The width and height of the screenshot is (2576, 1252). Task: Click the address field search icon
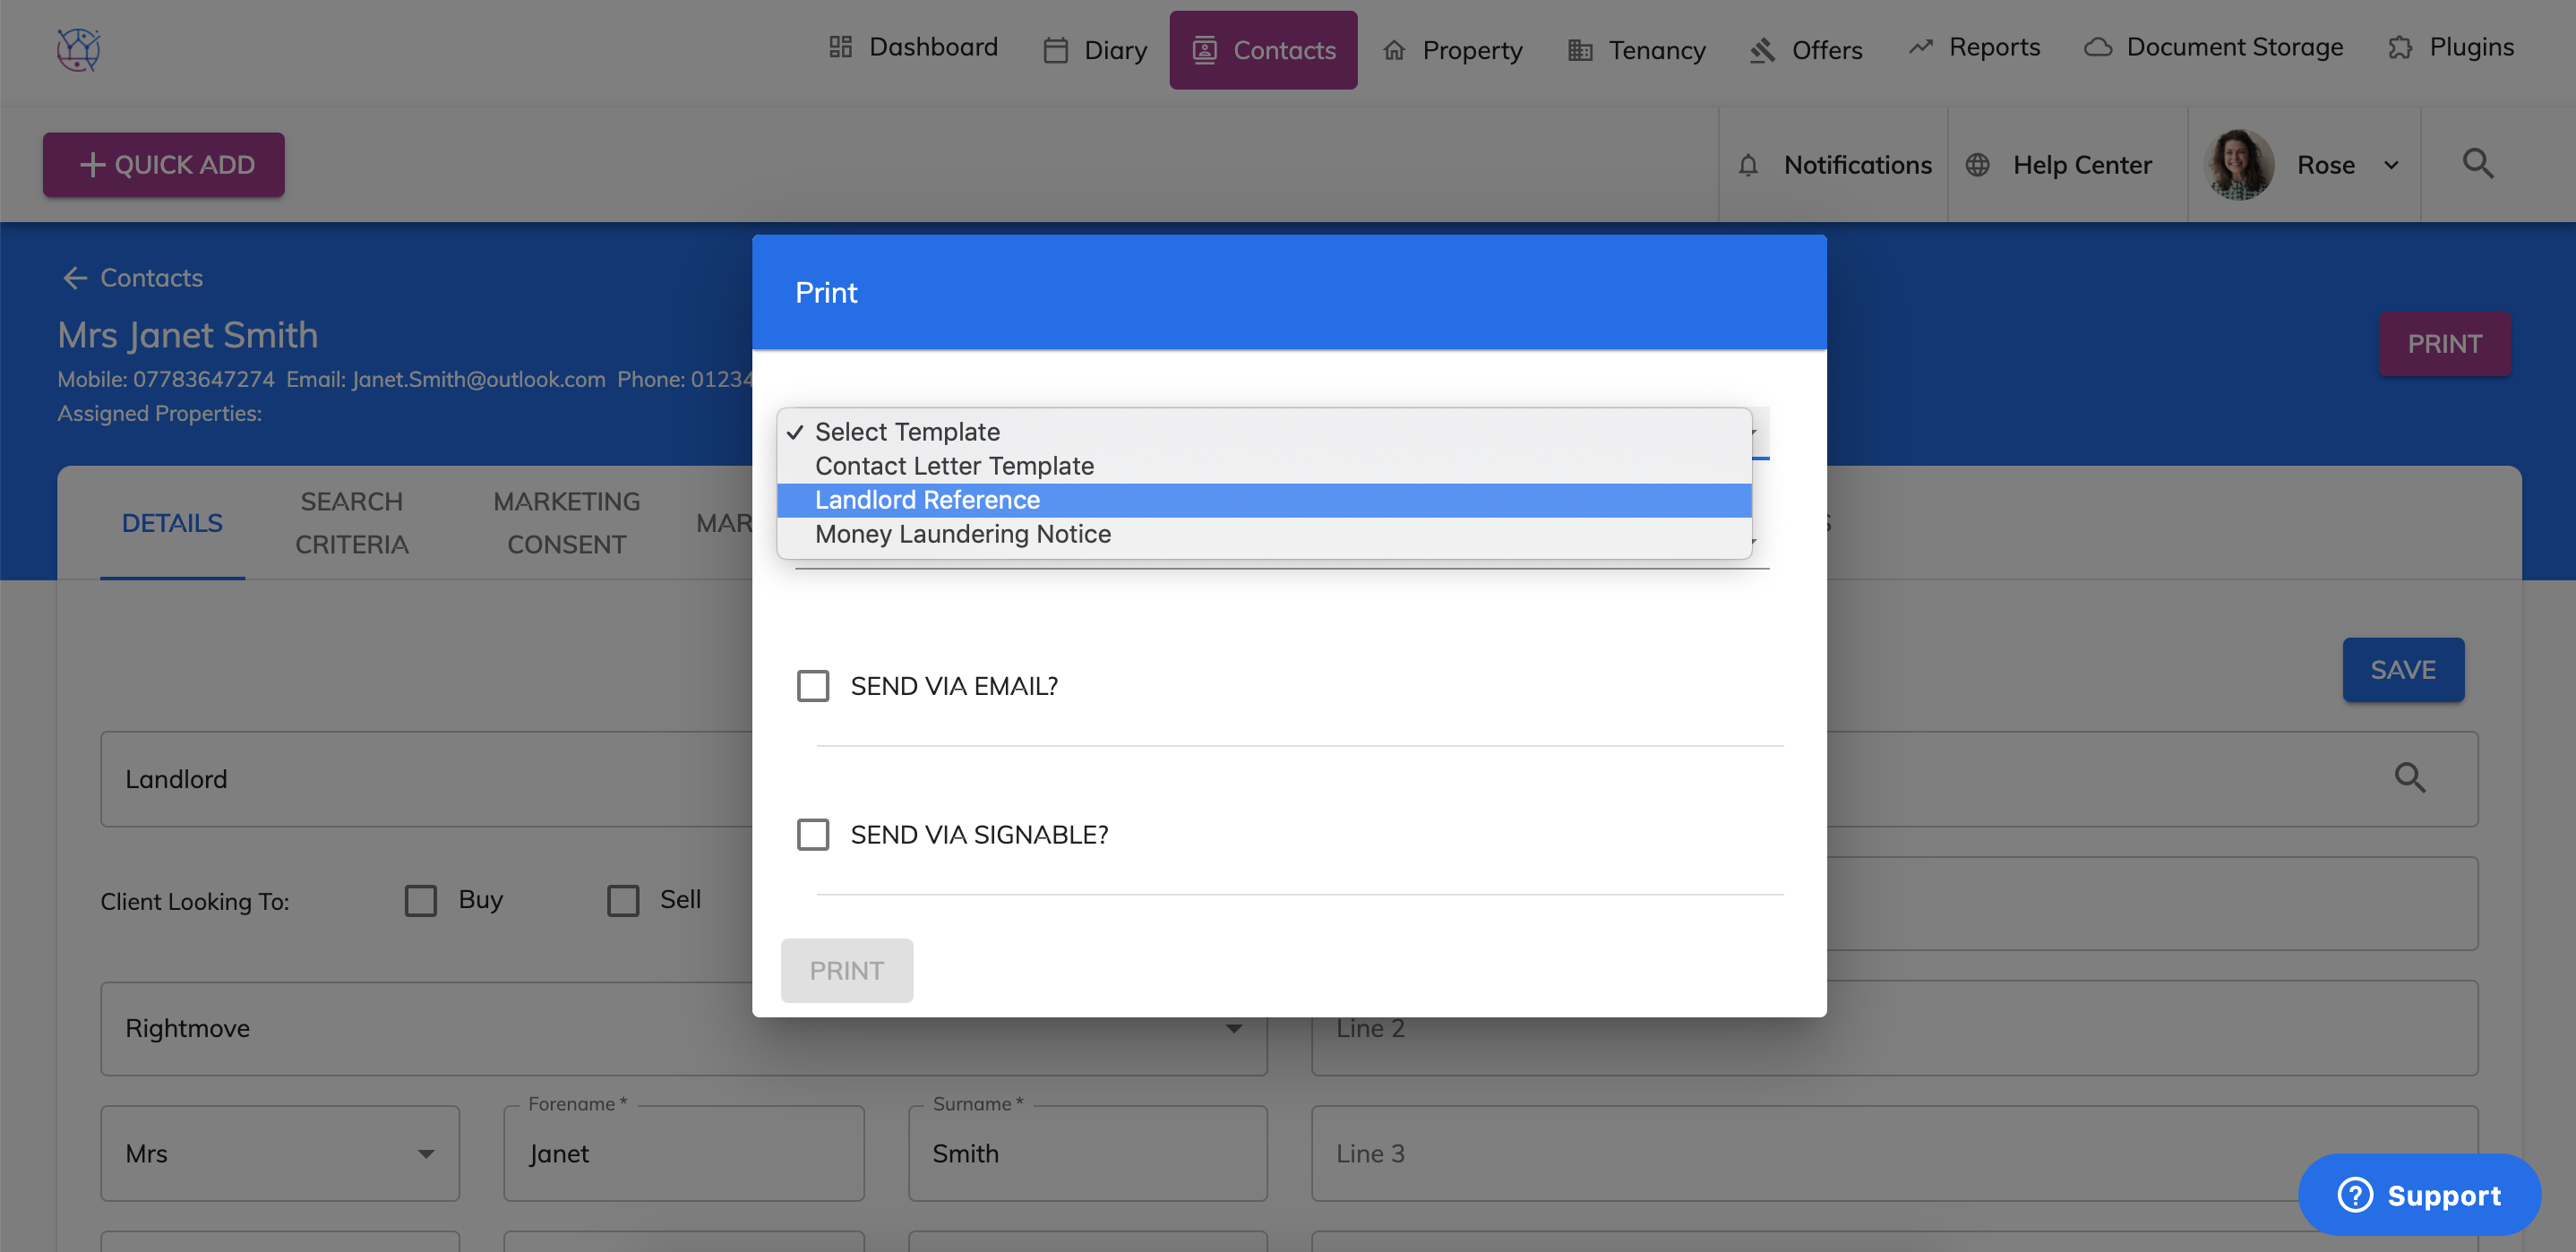(2409, 778)
